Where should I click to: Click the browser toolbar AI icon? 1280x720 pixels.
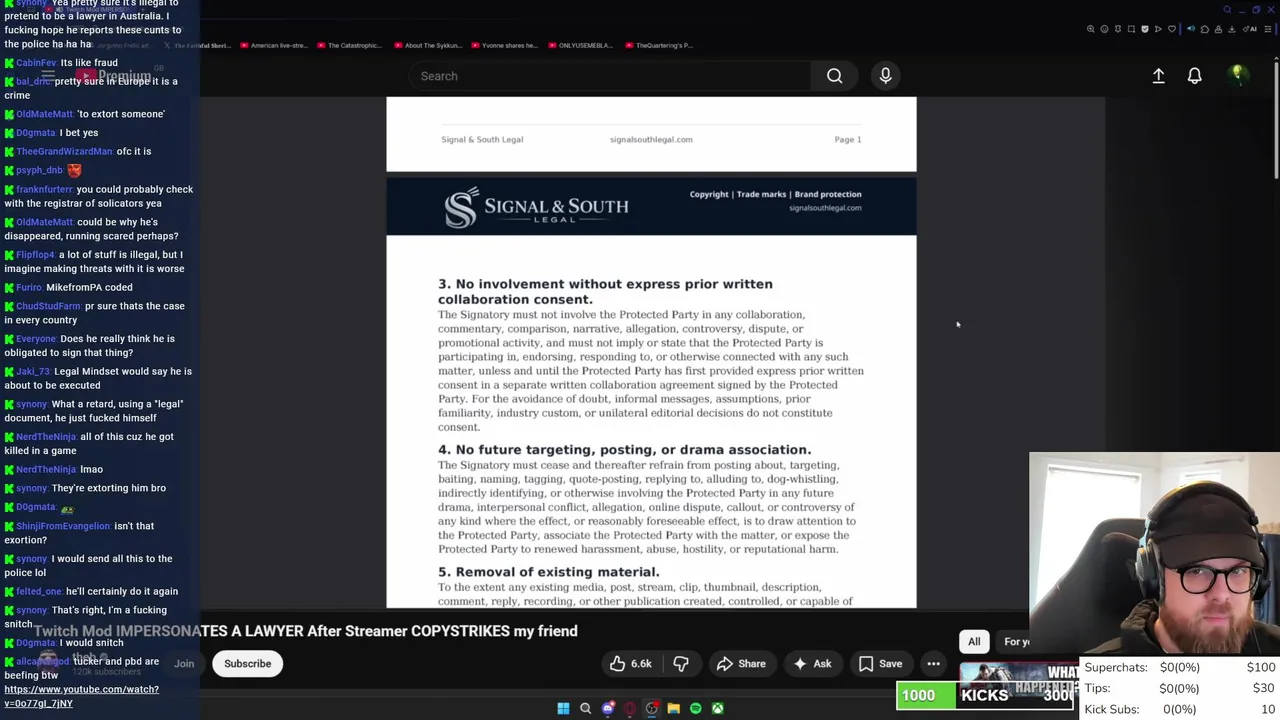(1251, 29)
